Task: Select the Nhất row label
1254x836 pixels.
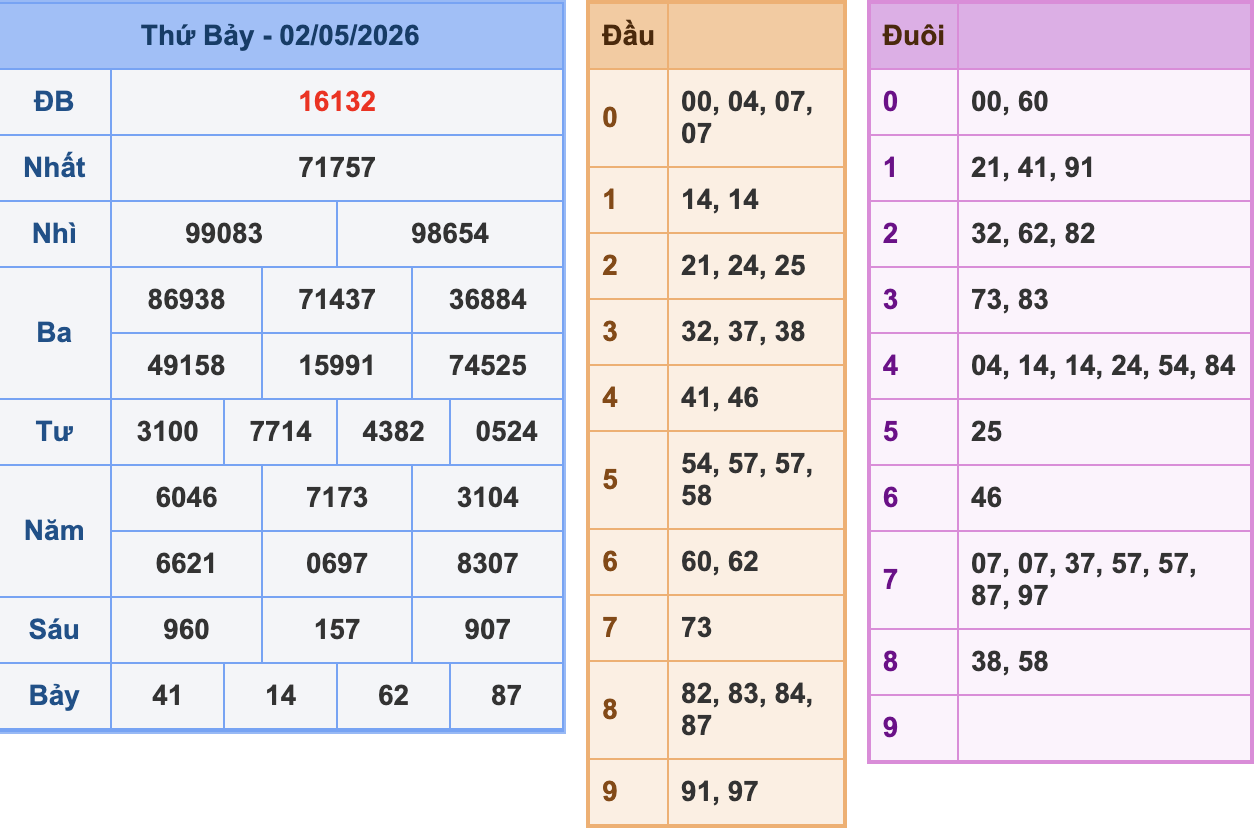Action: [x=55, y=168]
